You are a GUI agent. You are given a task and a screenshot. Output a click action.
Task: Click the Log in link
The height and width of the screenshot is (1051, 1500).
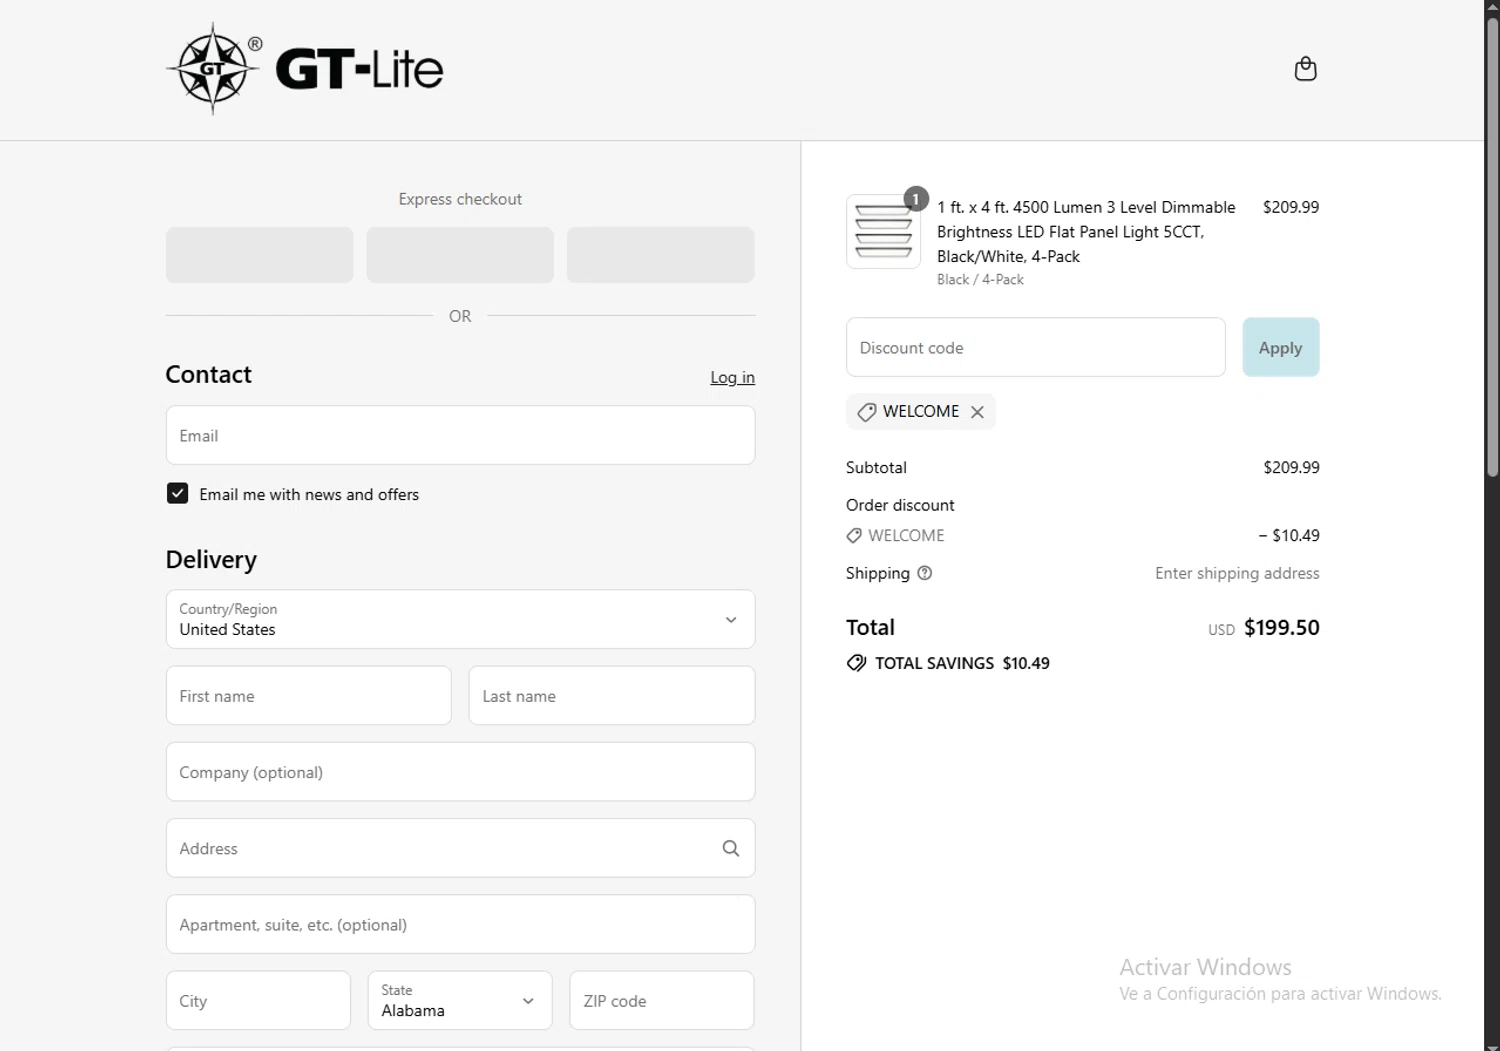(732, 377)
